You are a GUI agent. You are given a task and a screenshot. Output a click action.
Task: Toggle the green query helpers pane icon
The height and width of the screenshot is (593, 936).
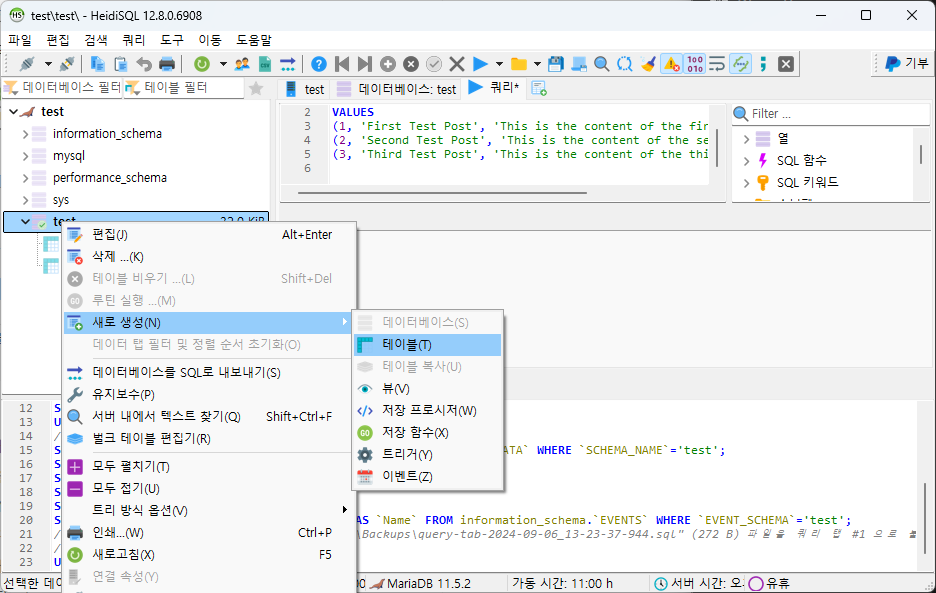pyautogui.click(x=740, y=64)
